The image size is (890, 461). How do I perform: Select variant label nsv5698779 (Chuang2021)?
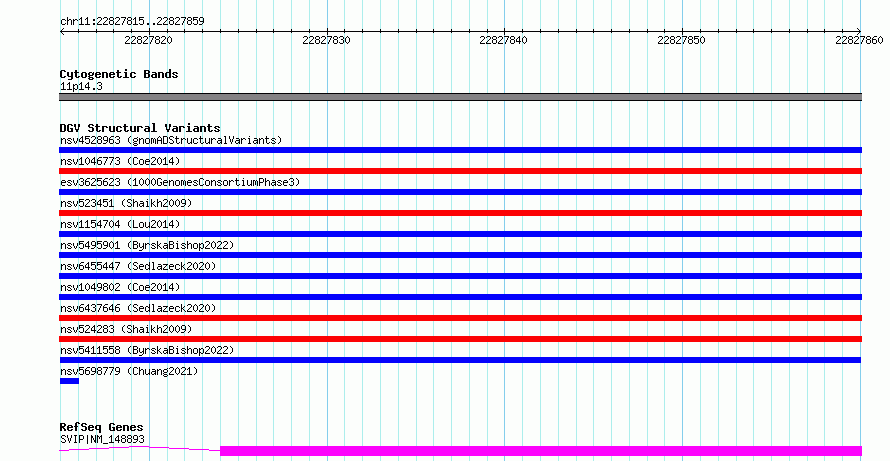tap(129, 371)
